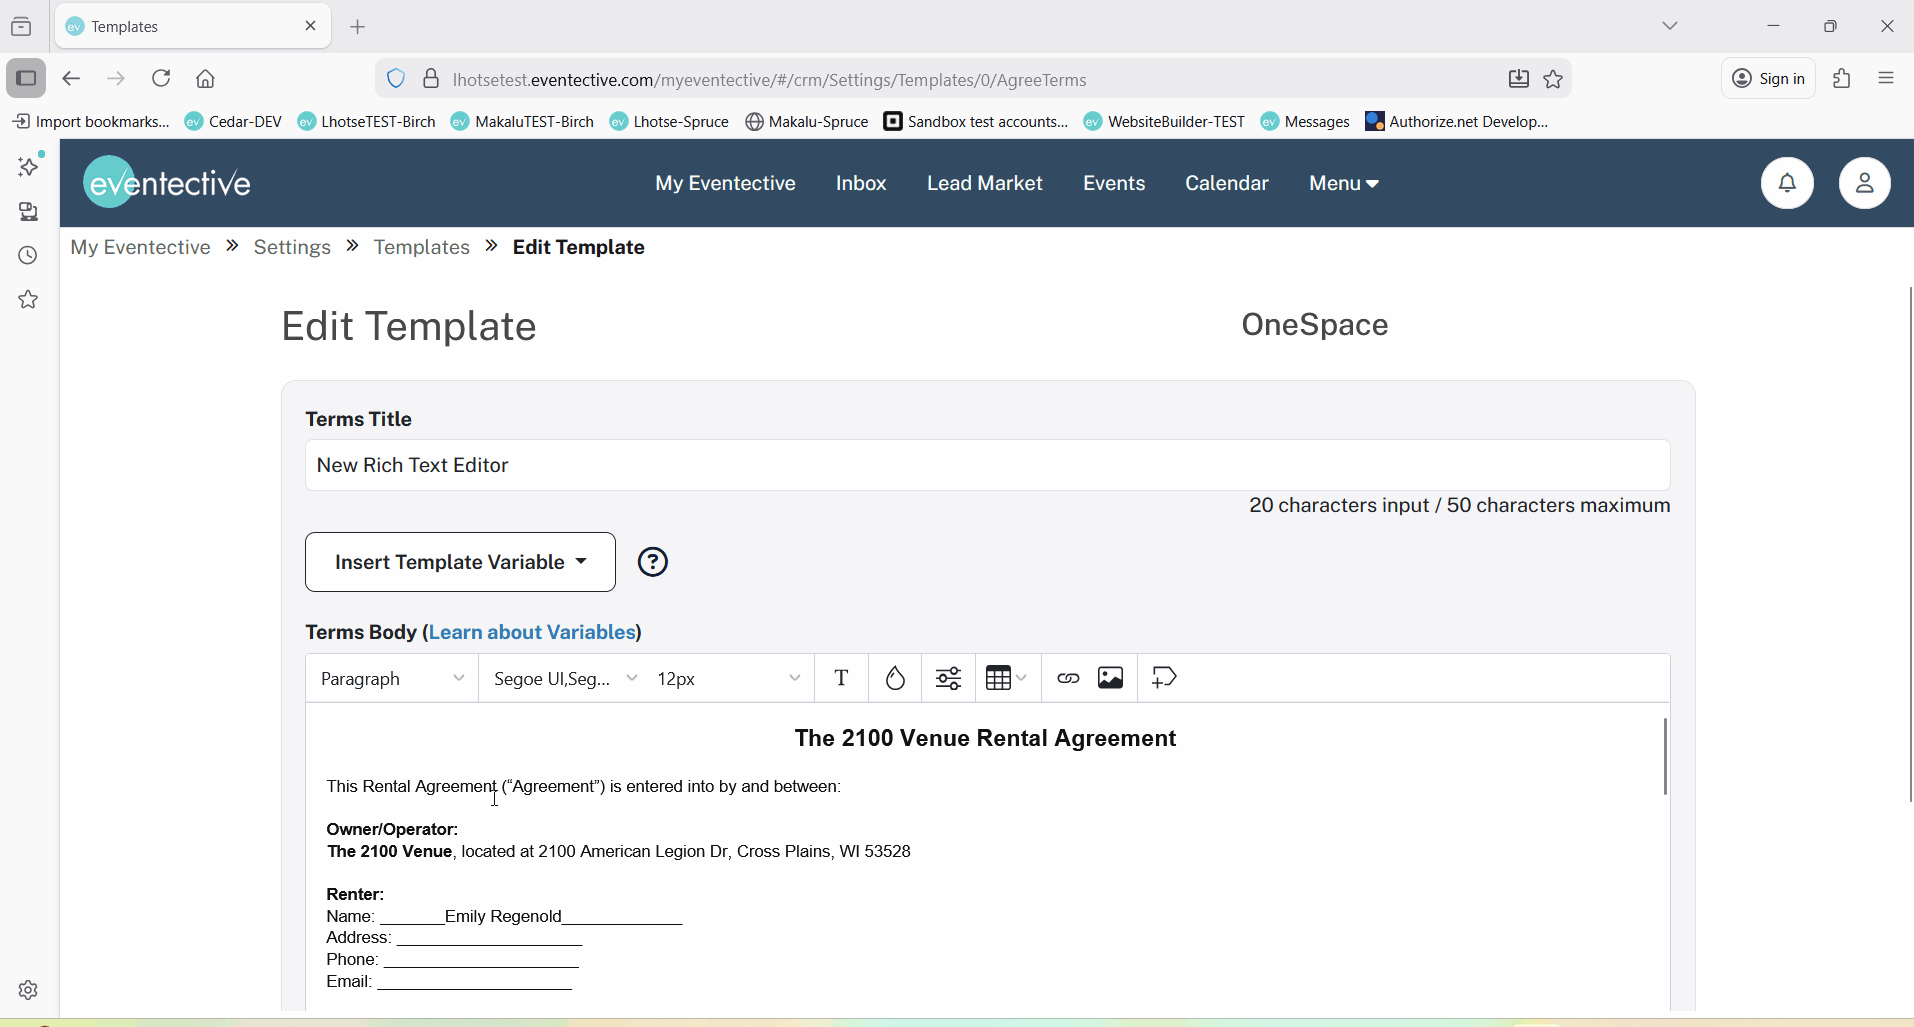The height and width of the screenshot is (1027, 1914).
Task: Open browser home page
Action: pos(207,79)
